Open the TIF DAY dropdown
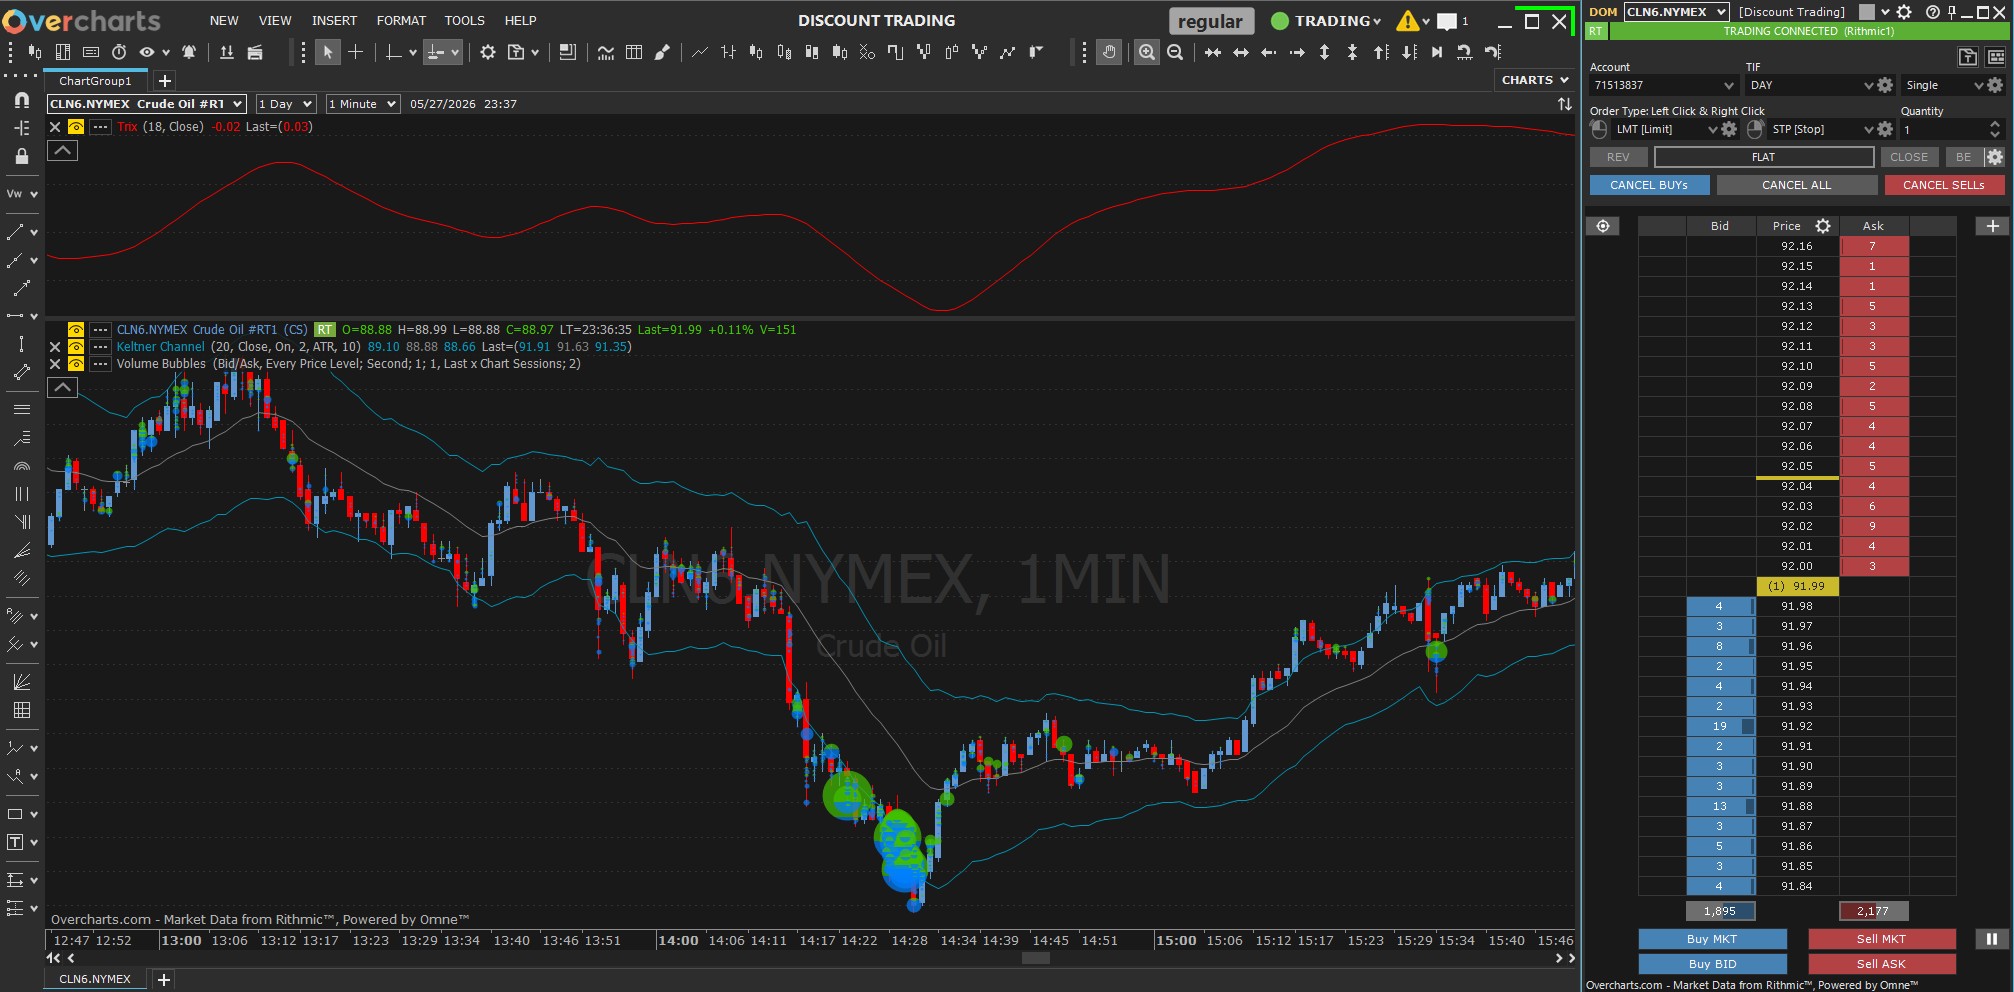This screenshot has height=992, width=2014. click(1810, 86)
